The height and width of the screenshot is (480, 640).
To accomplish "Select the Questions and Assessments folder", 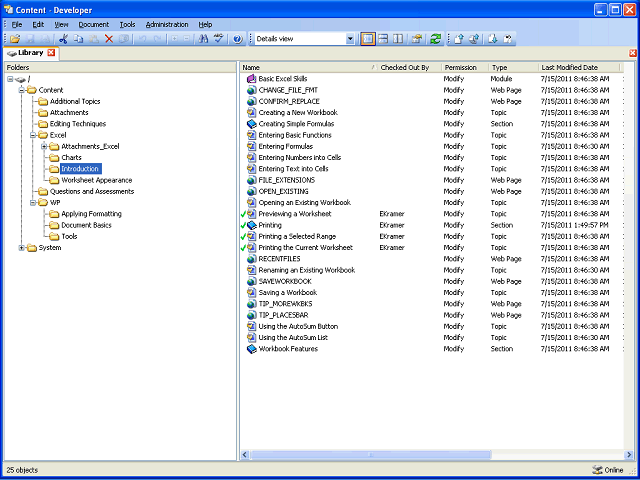I will pos(92,191).
